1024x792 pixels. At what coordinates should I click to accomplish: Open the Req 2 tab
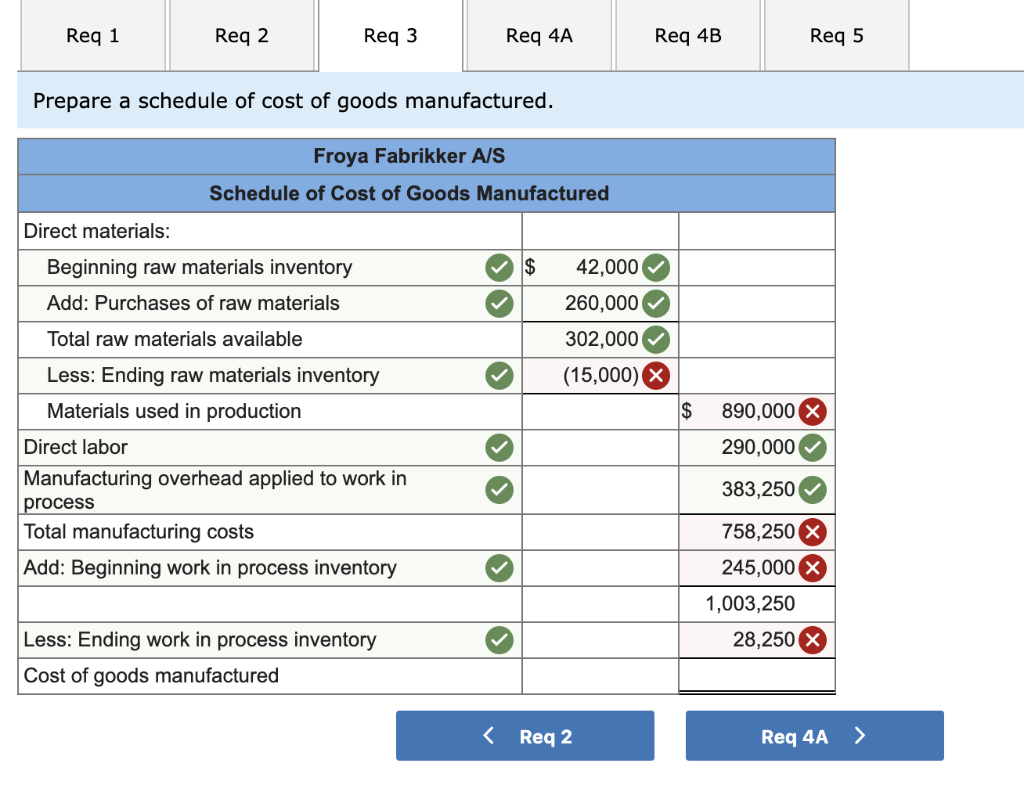pyautogui.click(x=242, y=35)
